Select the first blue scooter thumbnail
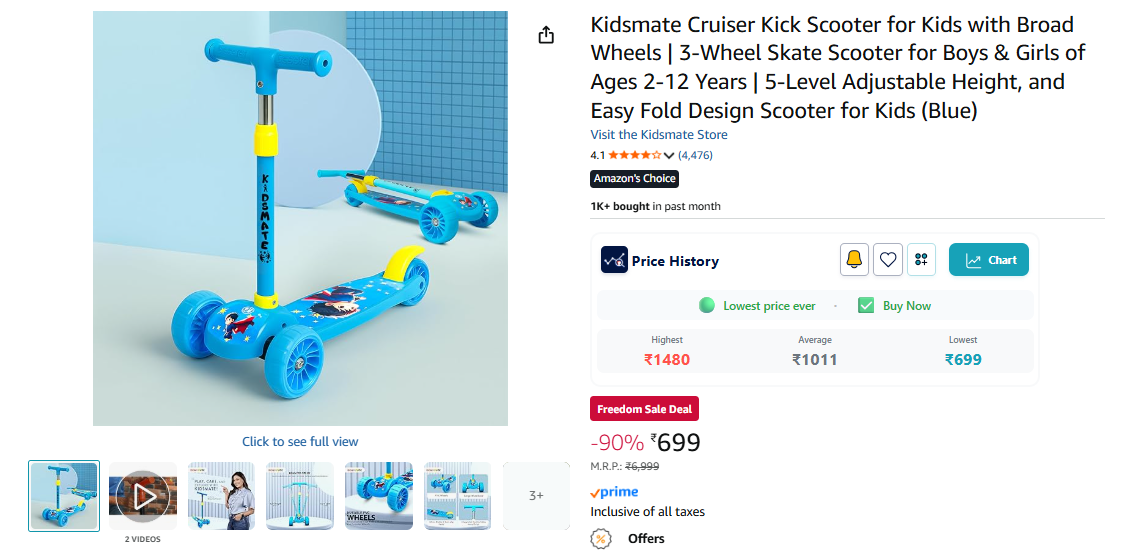This screenshot has width=1124, height=550. tap(64, 495)
